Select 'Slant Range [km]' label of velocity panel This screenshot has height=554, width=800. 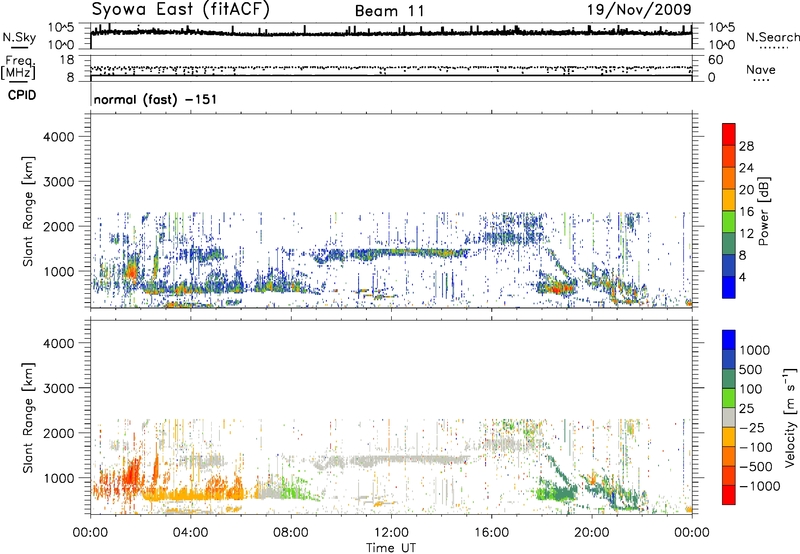[x=28, y=417]
